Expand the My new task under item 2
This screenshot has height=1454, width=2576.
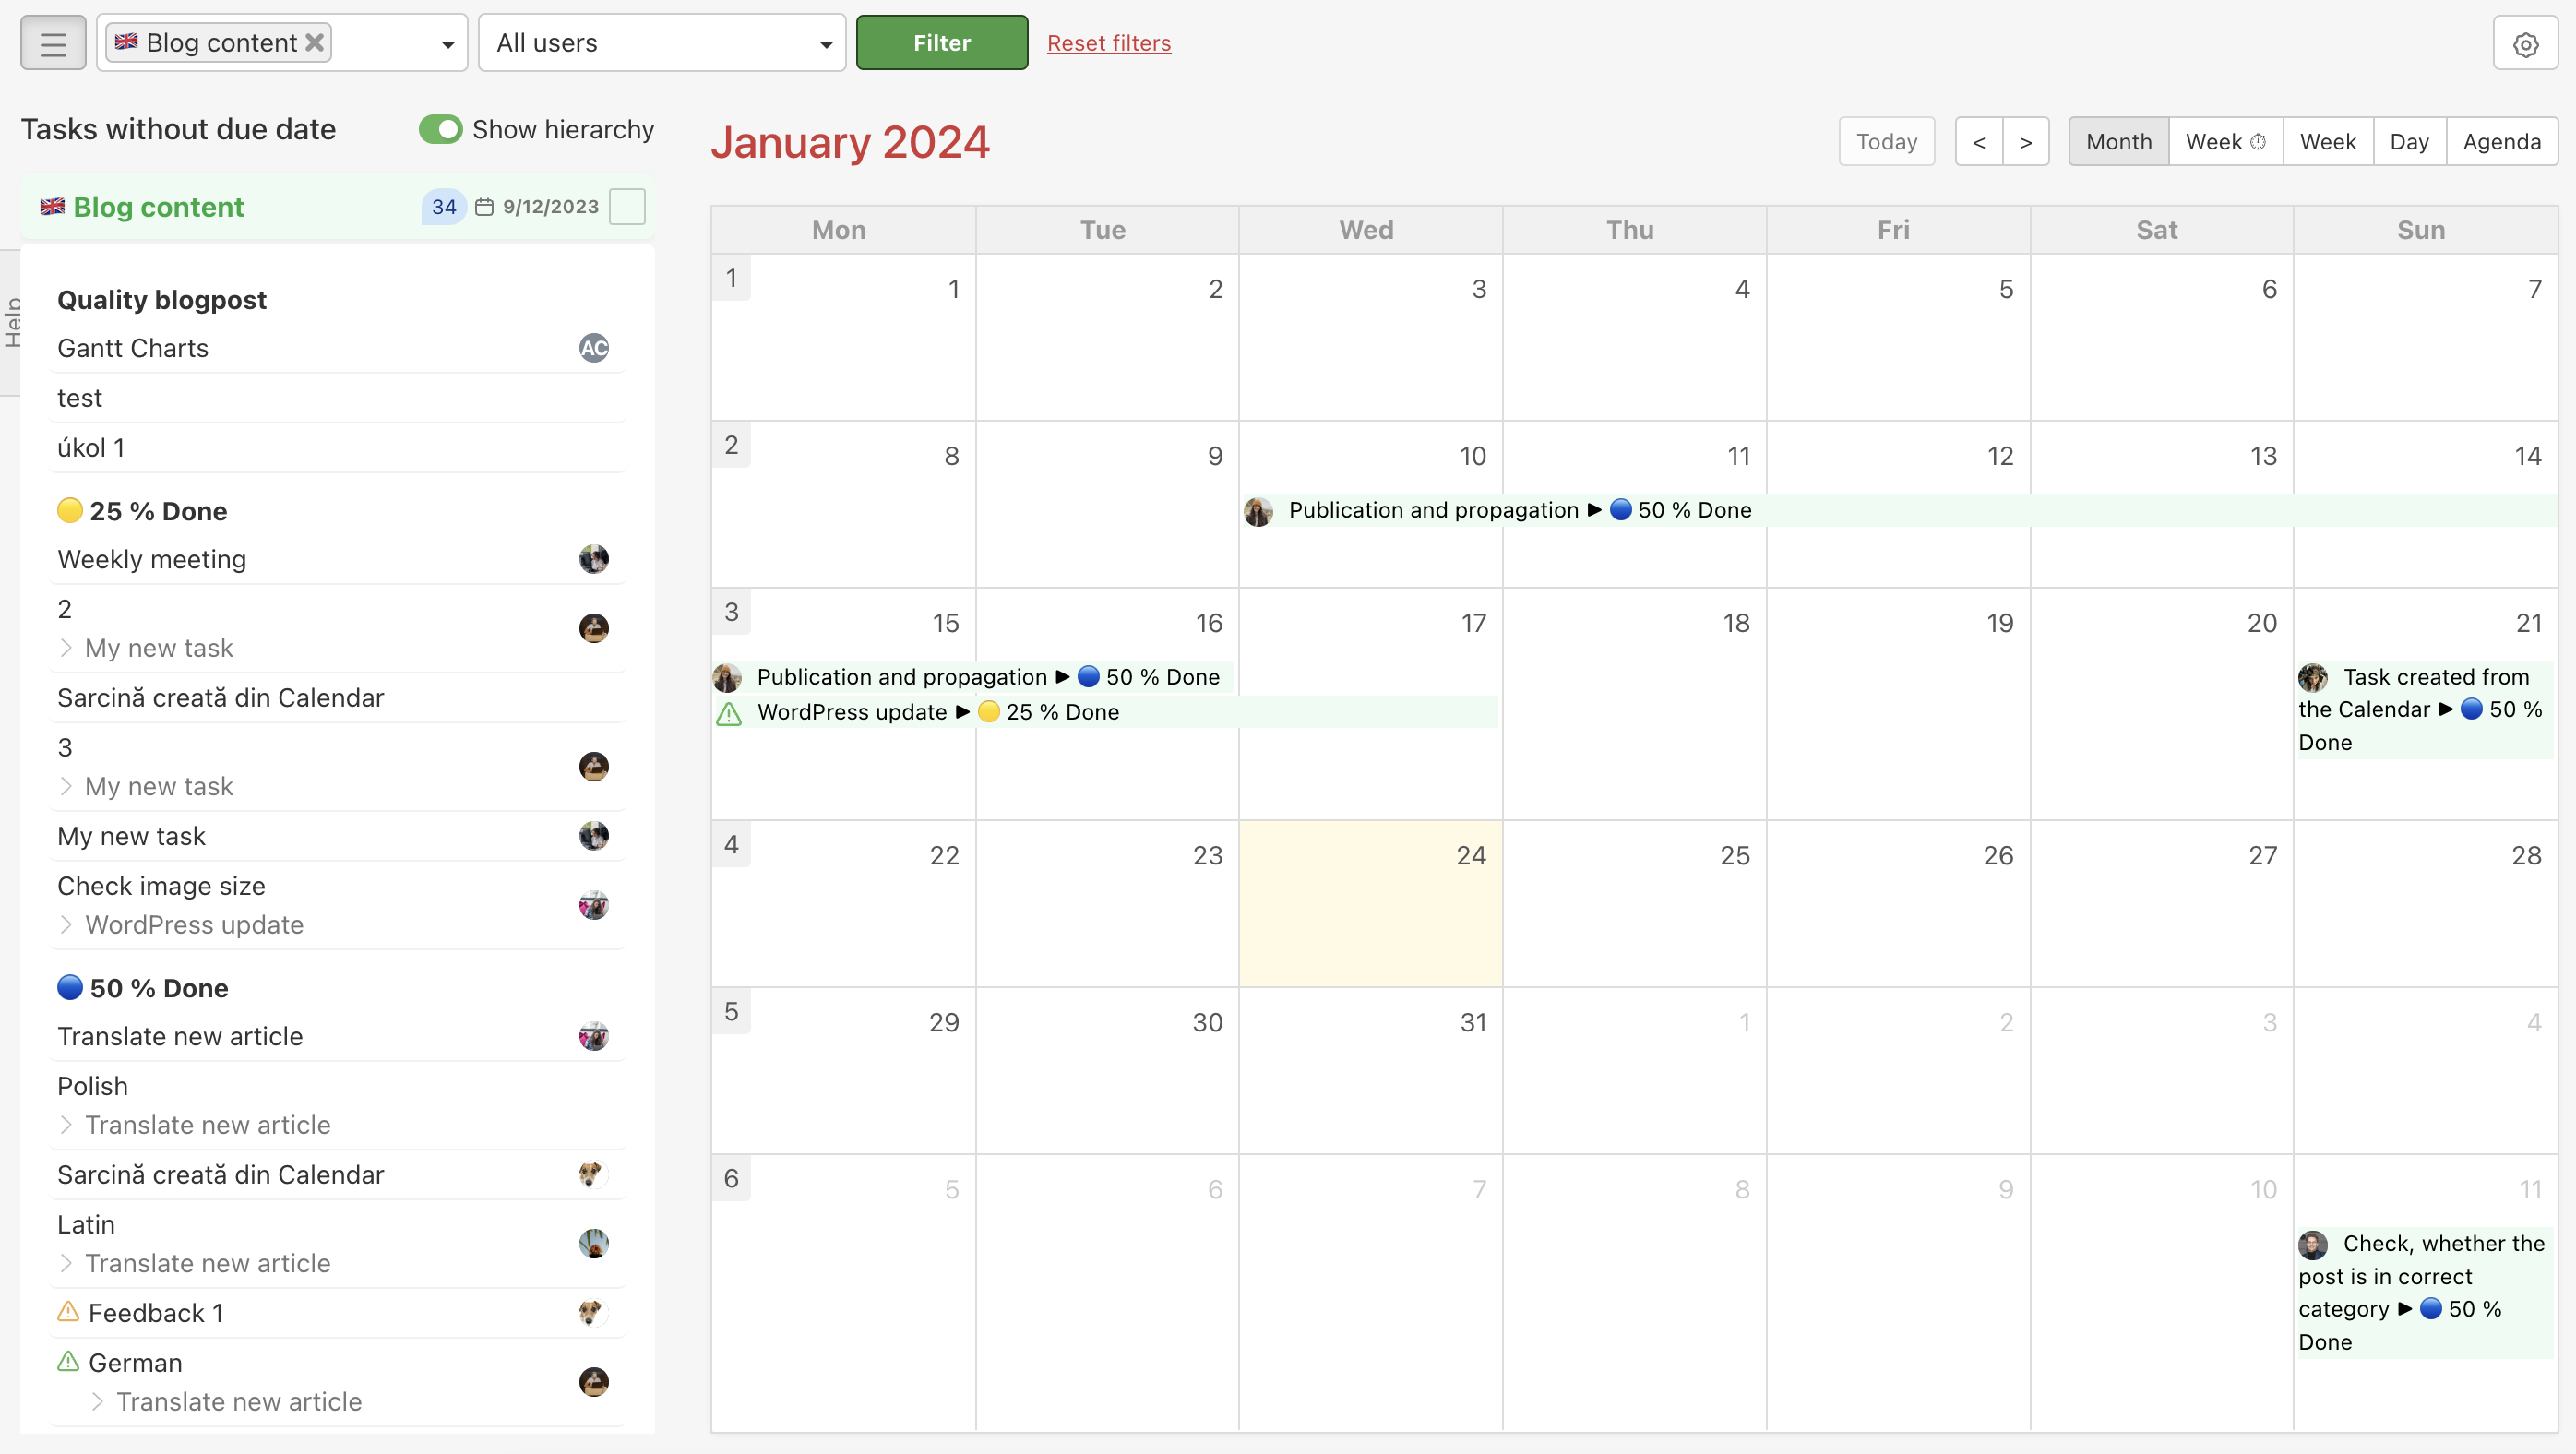coord(67,646)
